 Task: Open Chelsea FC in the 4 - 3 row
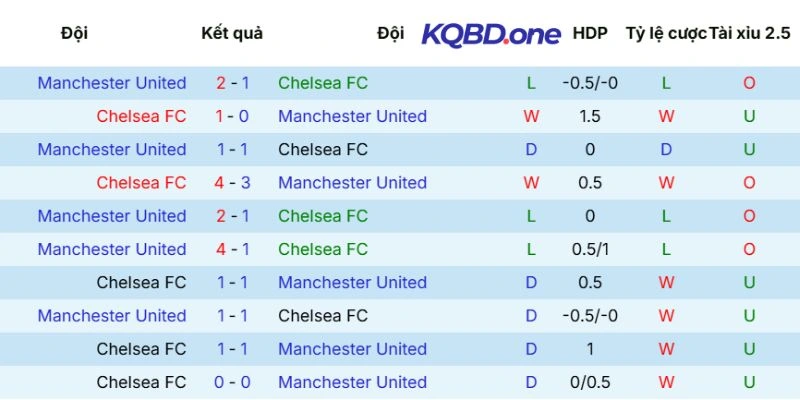point(141,183)
